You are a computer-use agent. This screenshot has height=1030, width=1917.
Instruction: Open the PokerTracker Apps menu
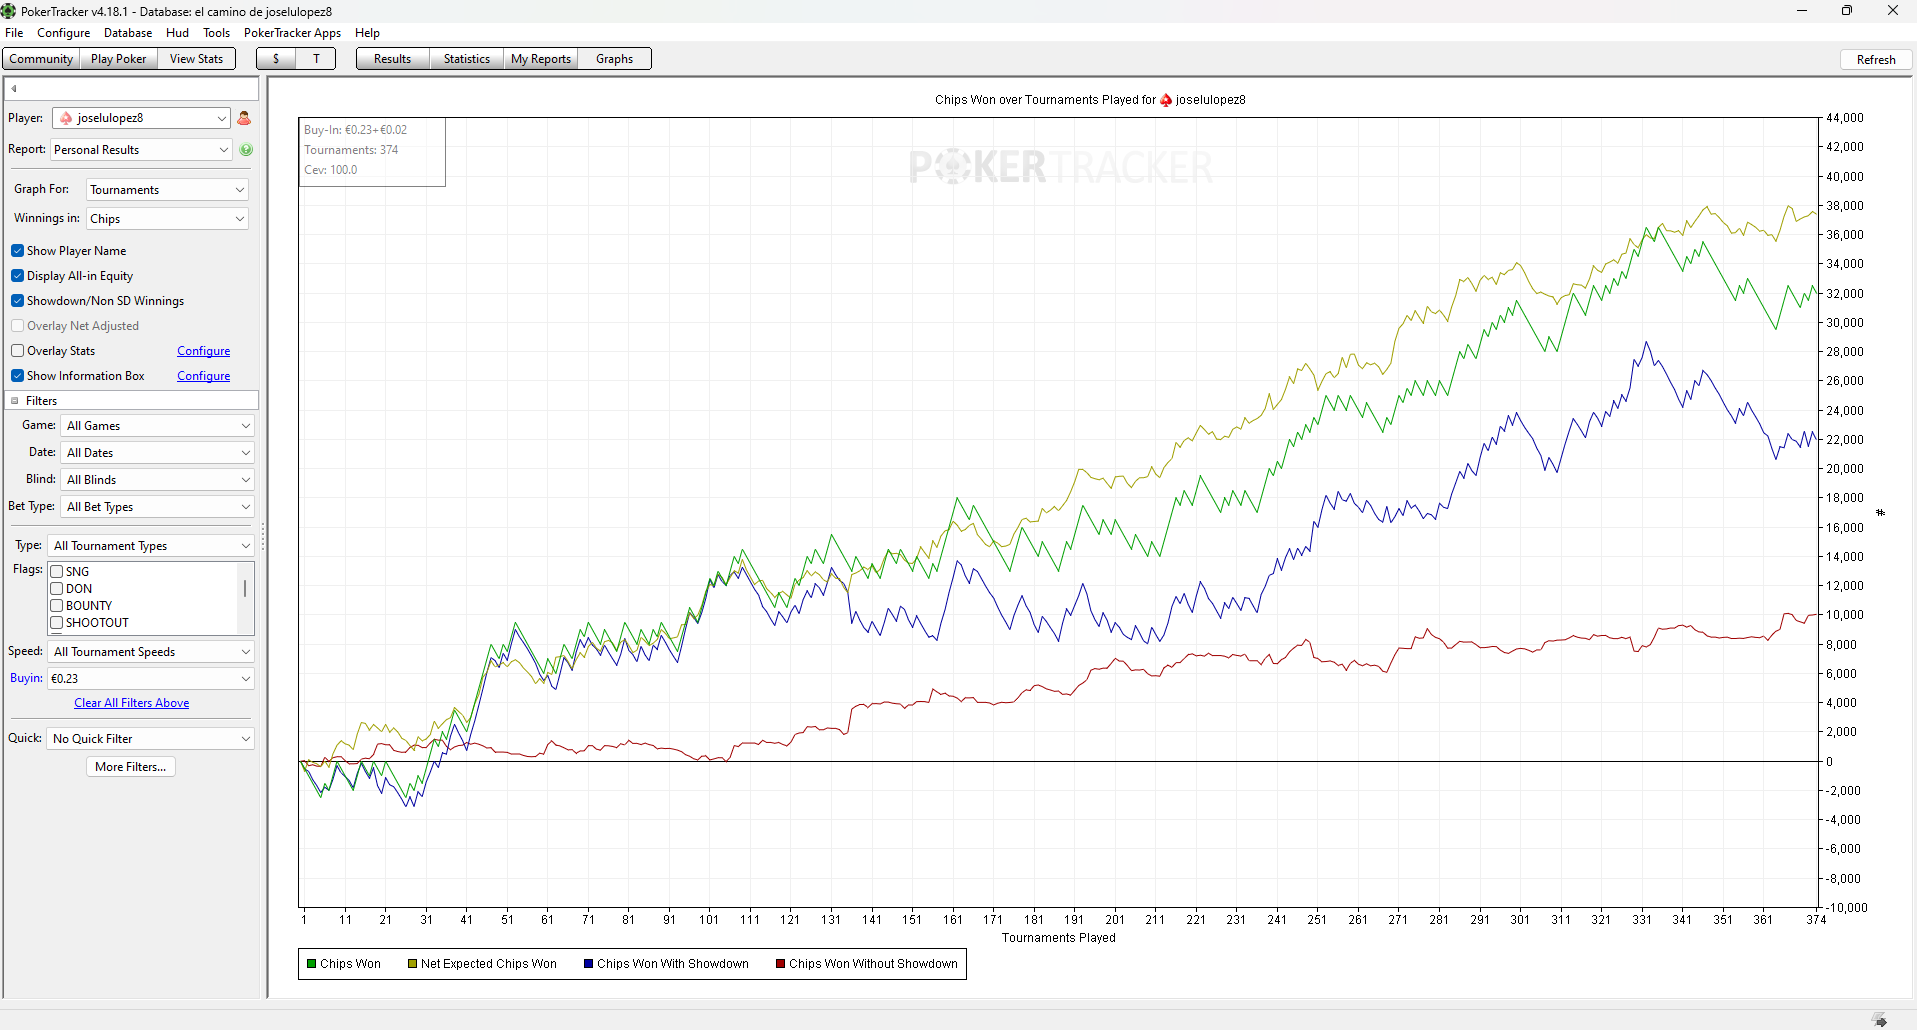coord(292,33)
